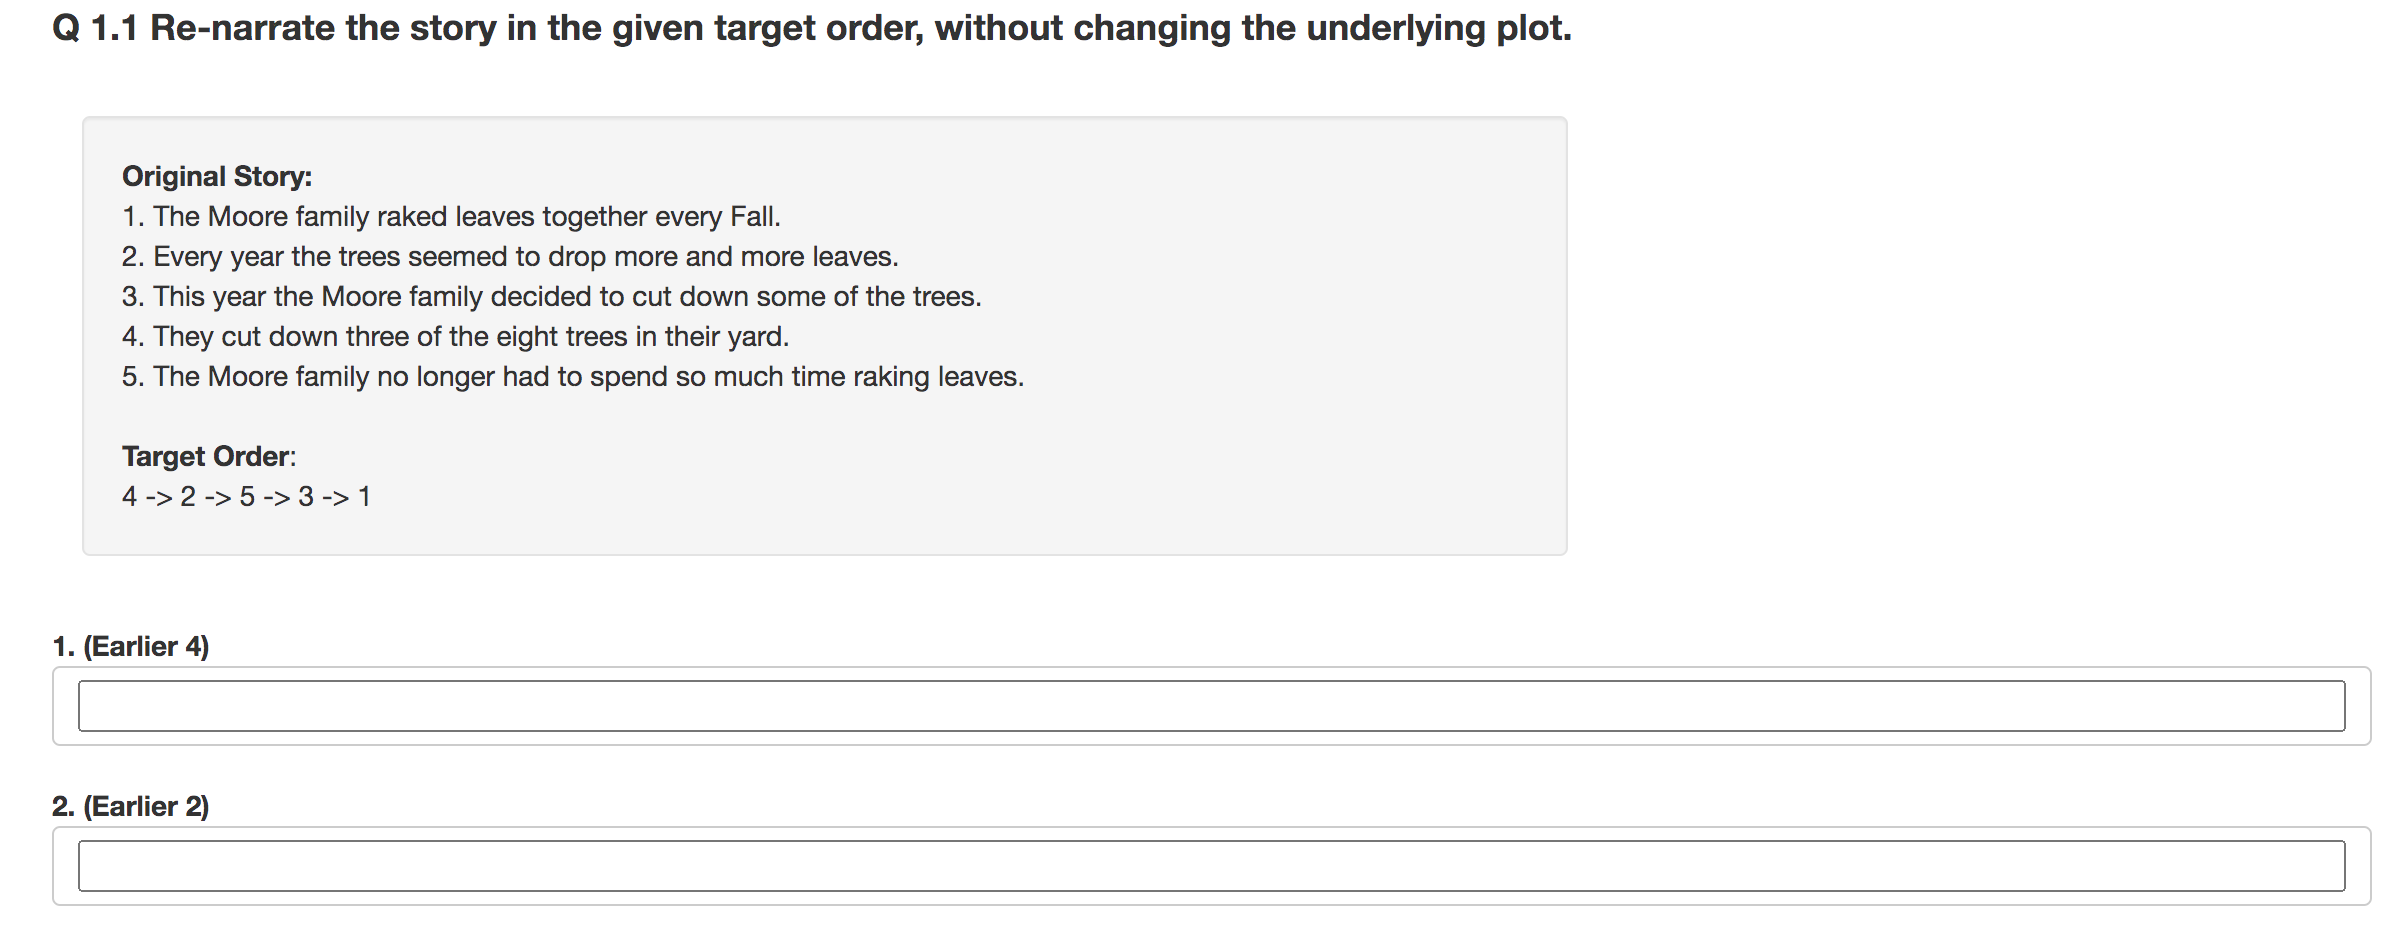Click the sentence 'no longer had to spend'

click(x=573, y=377)
